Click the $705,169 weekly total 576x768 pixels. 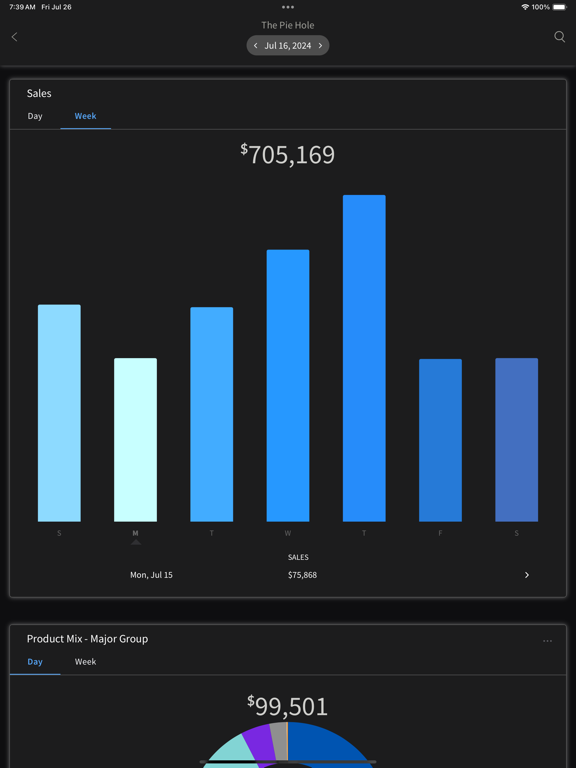(288, 154)
